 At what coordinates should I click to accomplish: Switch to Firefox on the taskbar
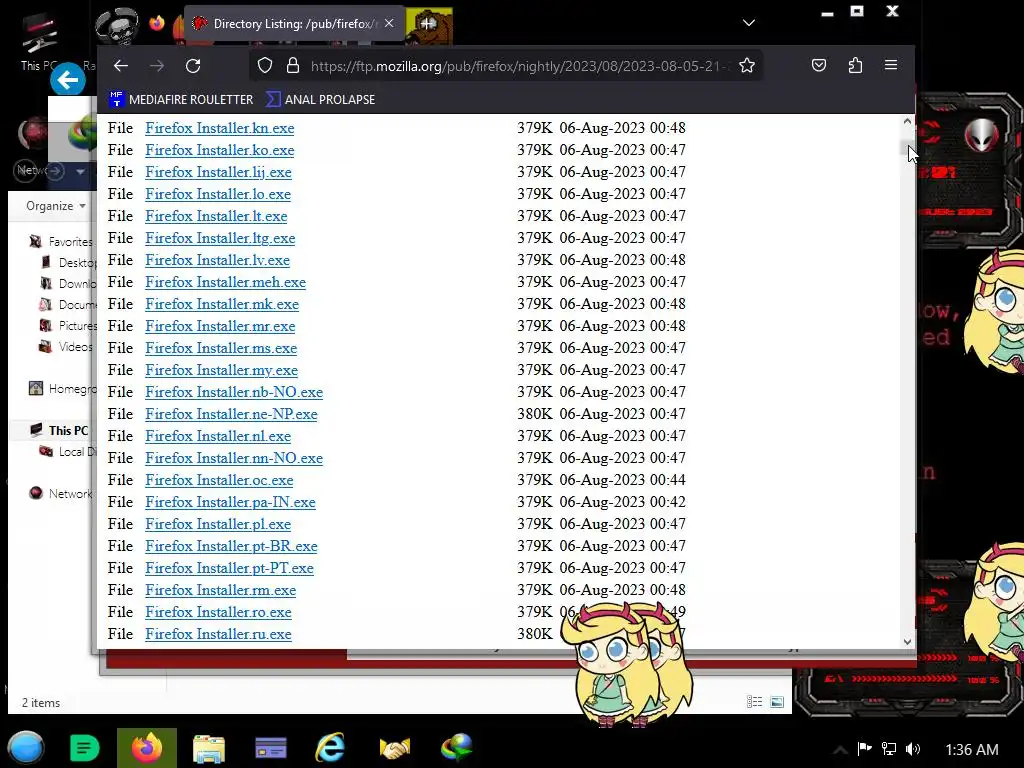pos(147,748)
